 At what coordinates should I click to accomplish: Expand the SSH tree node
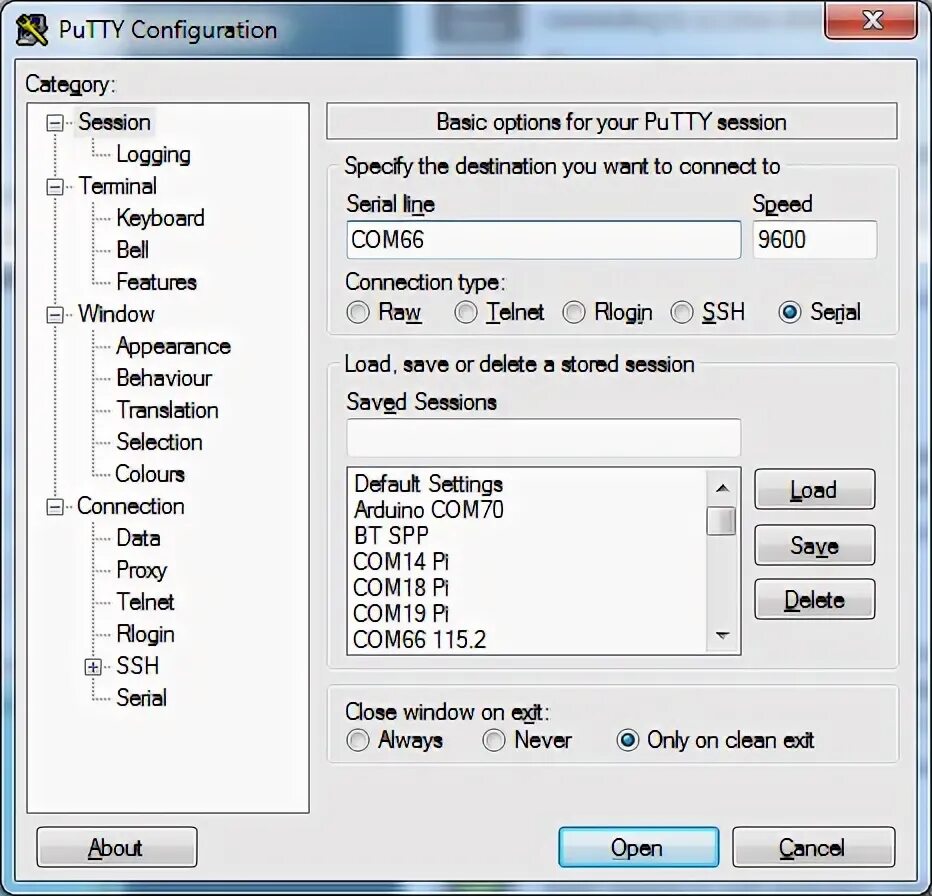[93, 667]
